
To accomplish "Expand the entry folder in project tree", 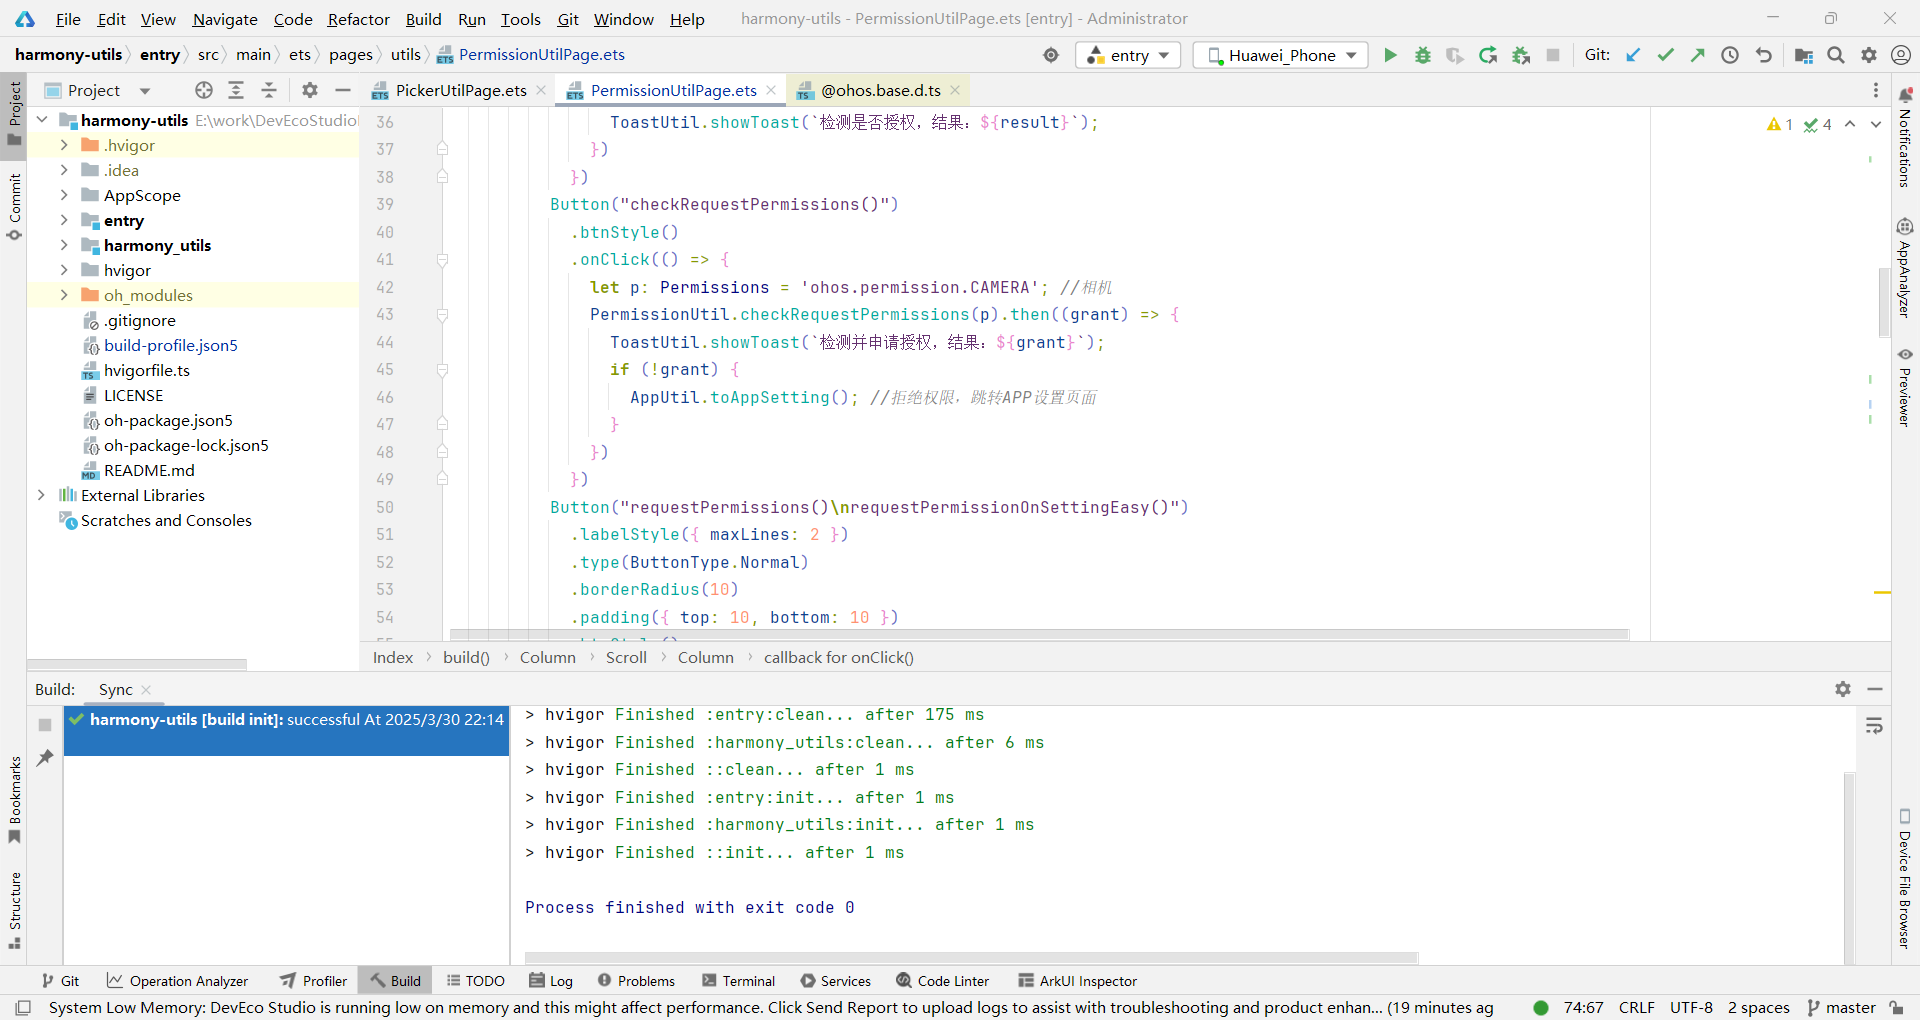I will point(64,221).
